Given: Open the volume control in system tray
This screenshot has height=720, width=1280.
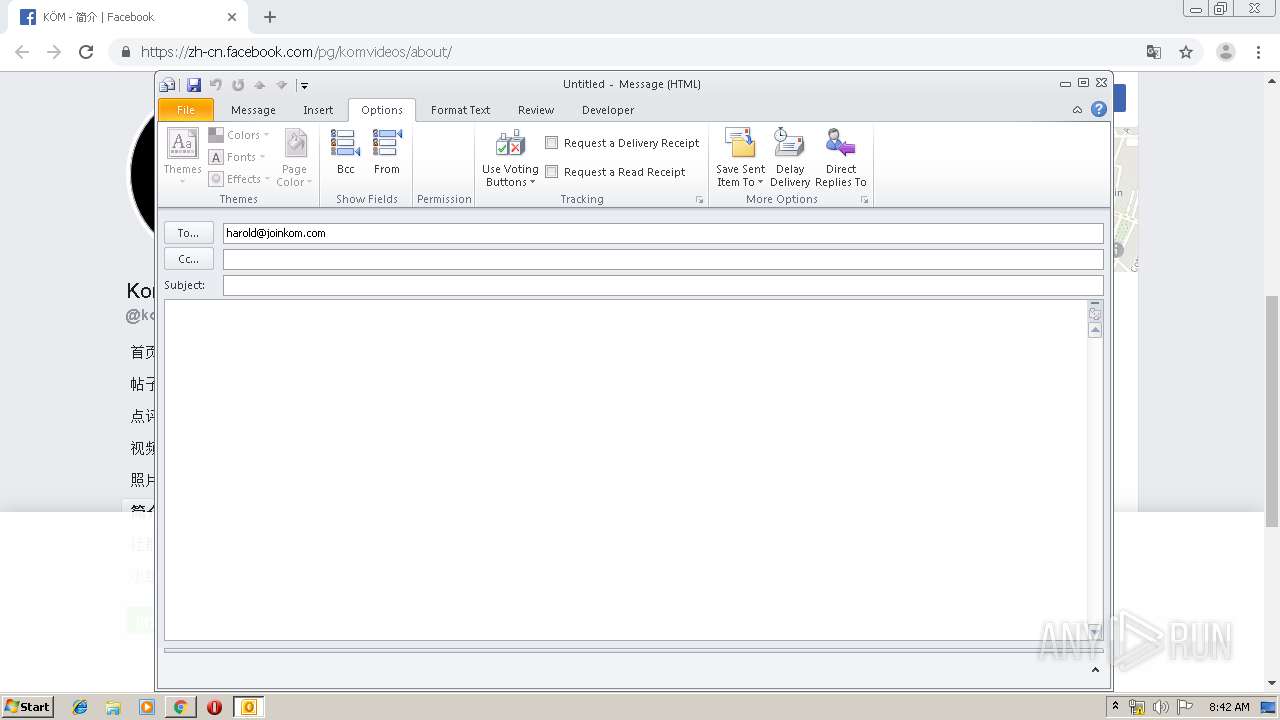Looking at the screenshot, I should coord(1161,707).
